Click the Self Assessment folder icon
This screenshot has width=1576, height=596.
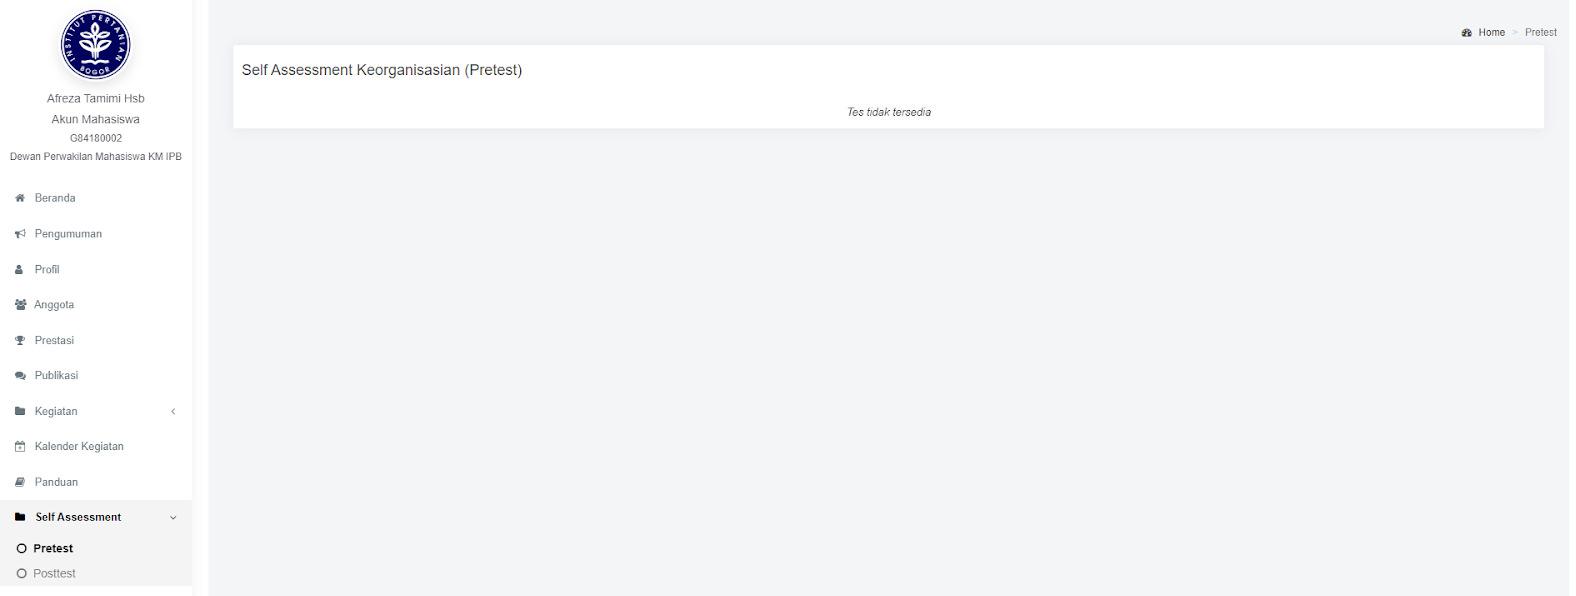[20, 517]
